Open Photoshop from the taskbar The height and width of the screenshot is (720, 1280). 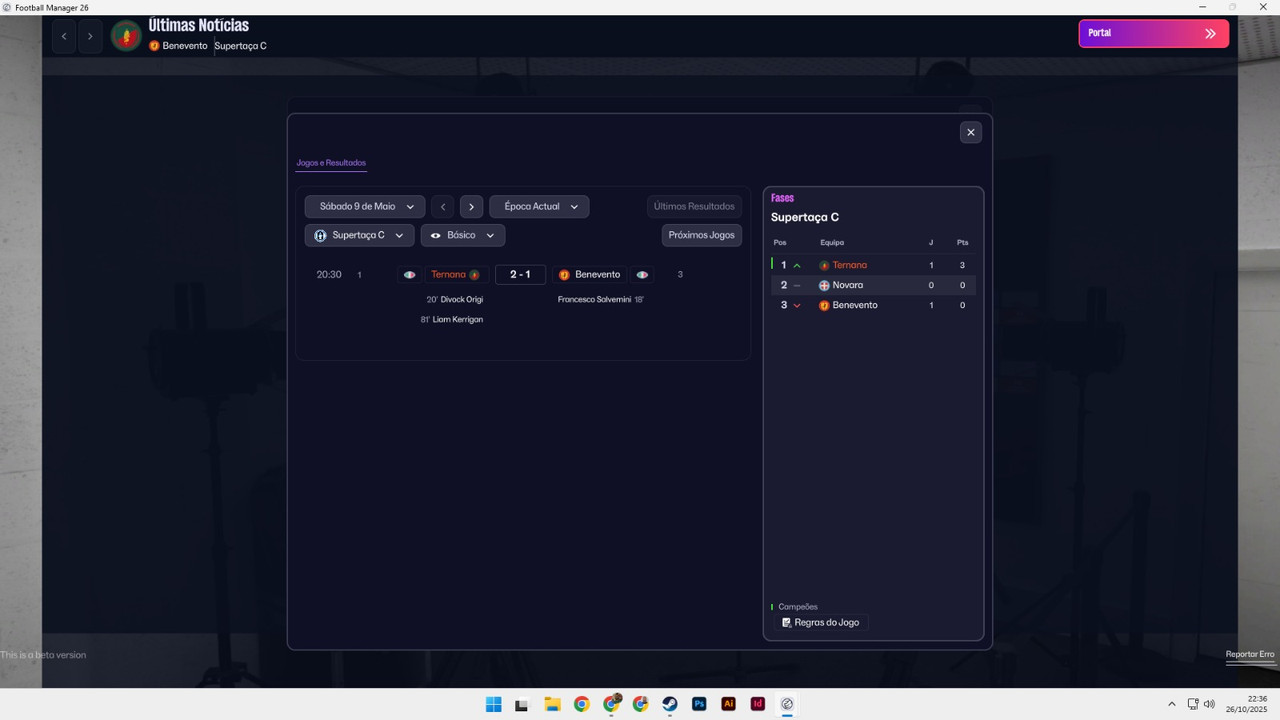(x=699, y=704)
